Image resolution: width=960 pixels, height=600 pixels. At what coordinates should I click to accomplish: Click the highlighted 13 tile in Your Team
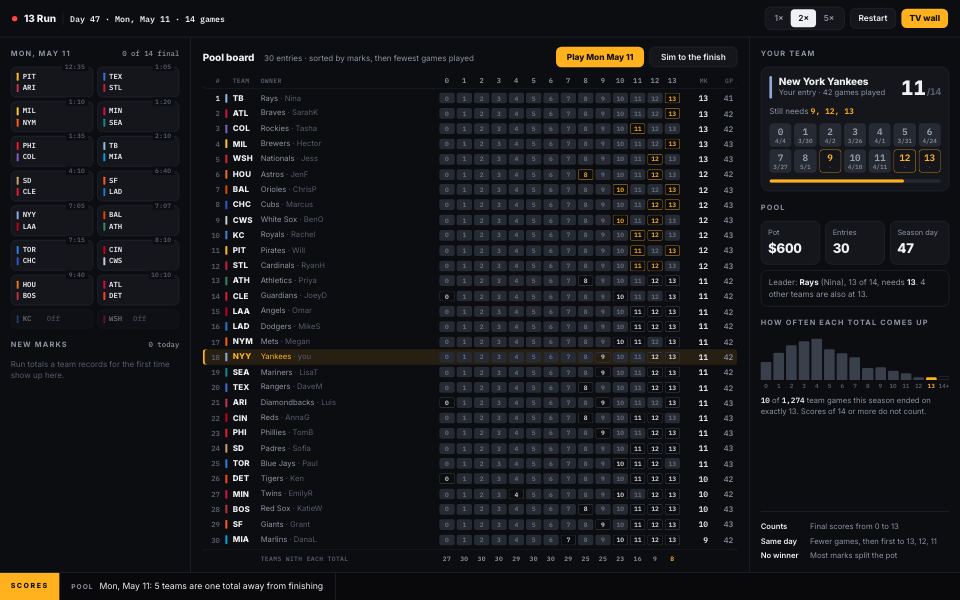pyautogui.click(x=929, y=161)
